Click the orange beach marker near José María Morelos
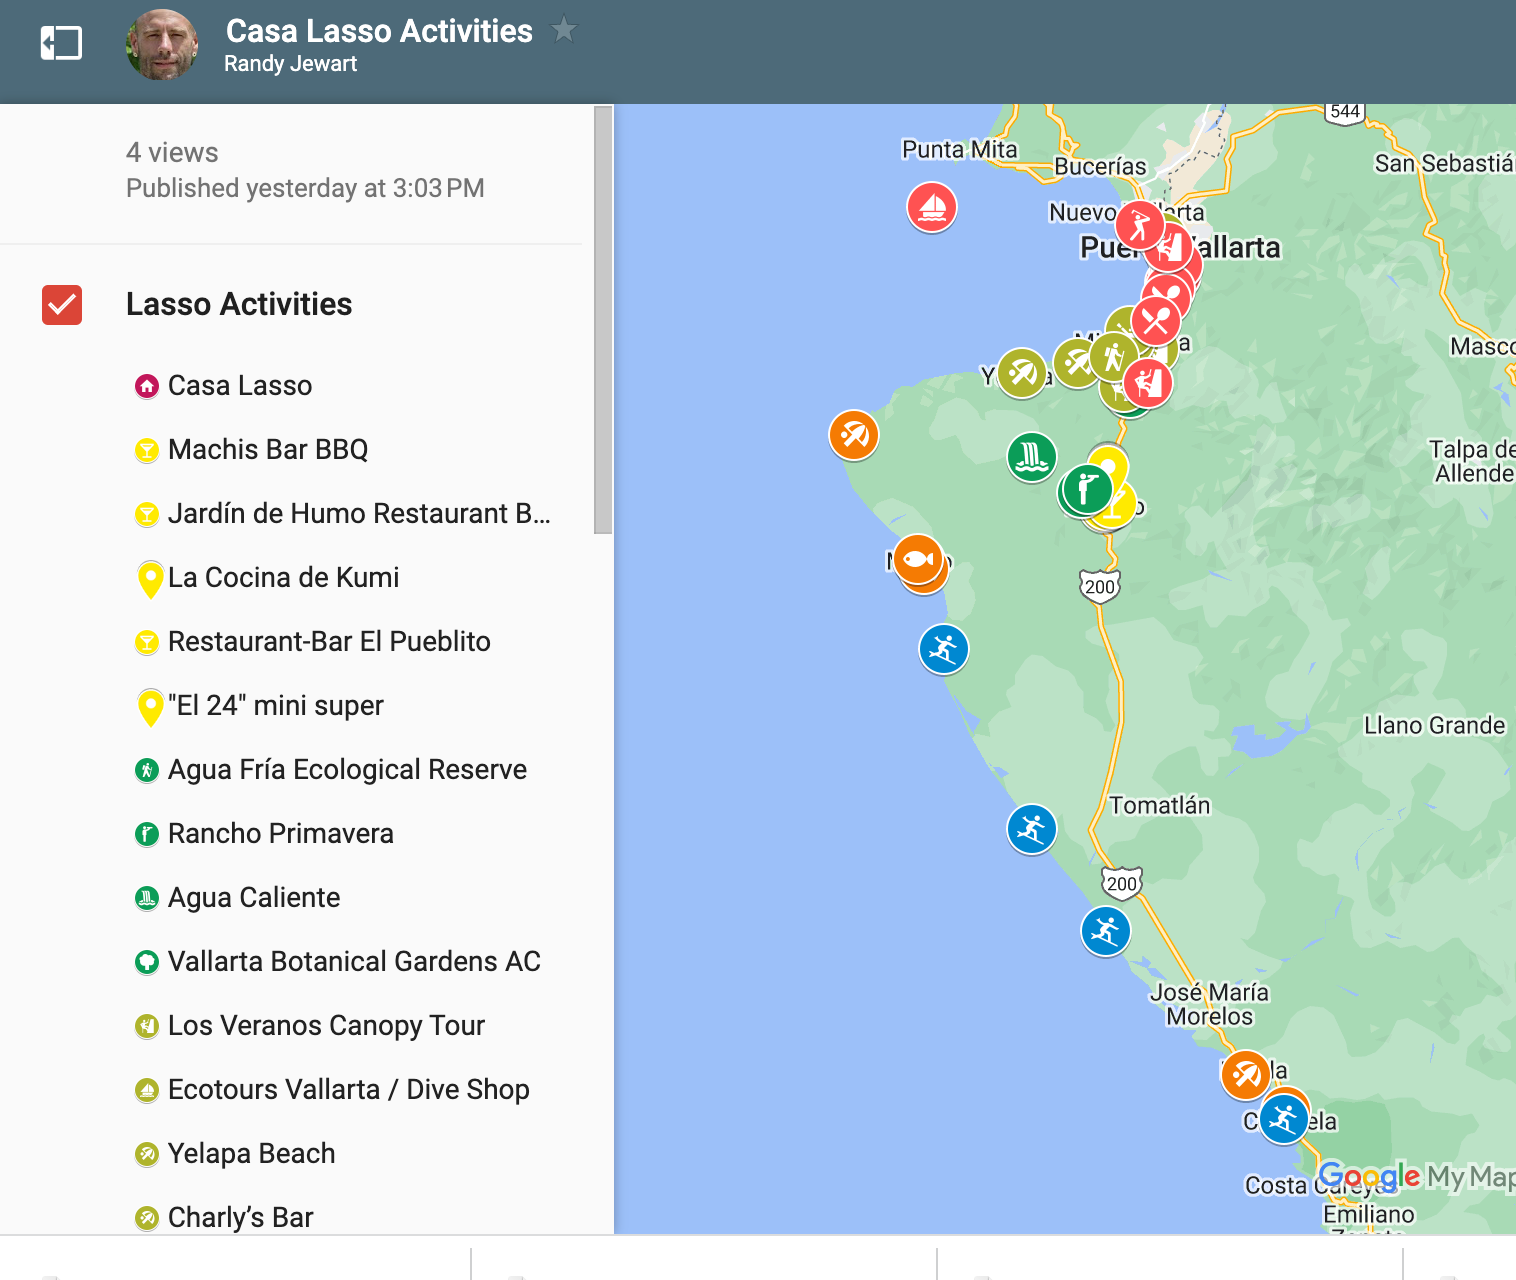Screen dimensions: 1516x1280 click(1246, 1075)
